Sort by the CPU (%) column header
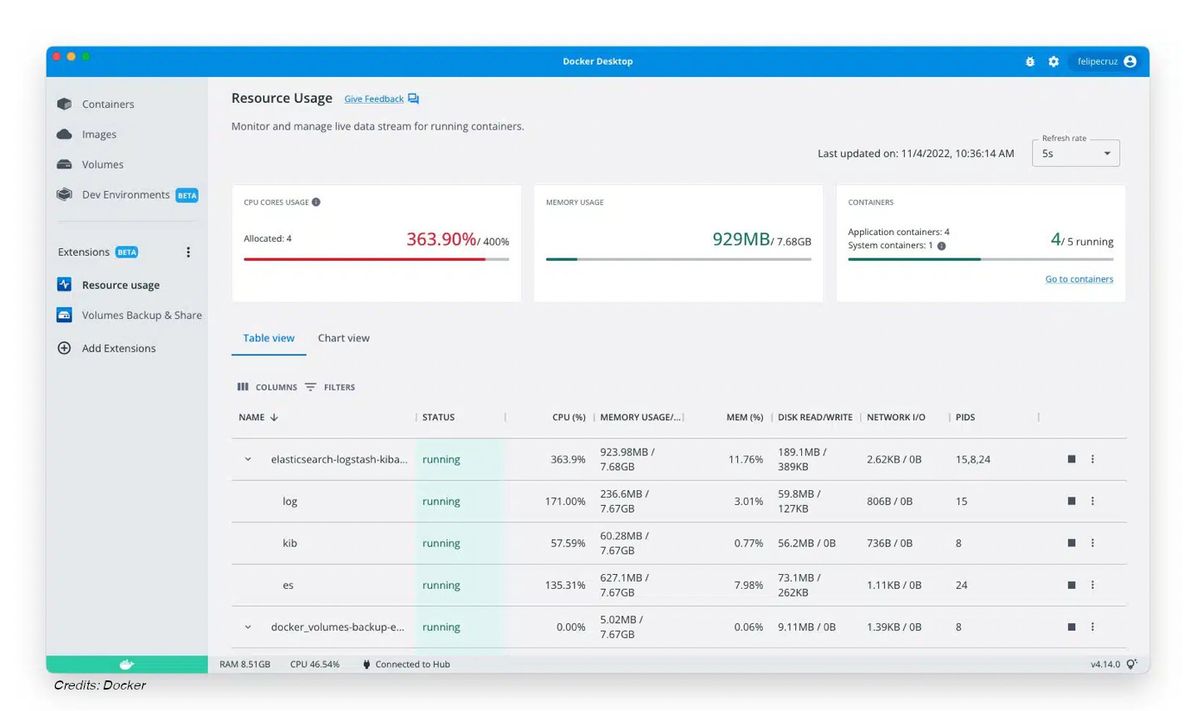This screenshot has width=1200, height=711. (569, 417)
